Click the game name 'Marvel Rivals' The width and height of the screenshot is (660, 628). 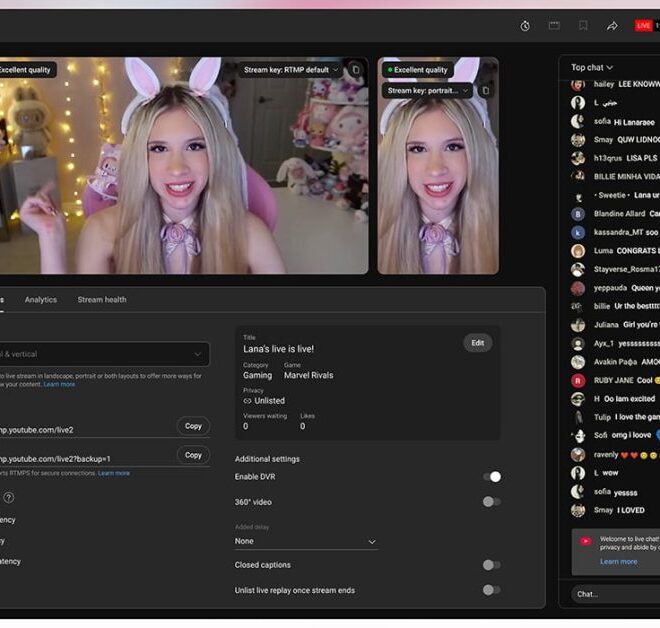click(309, 375)
